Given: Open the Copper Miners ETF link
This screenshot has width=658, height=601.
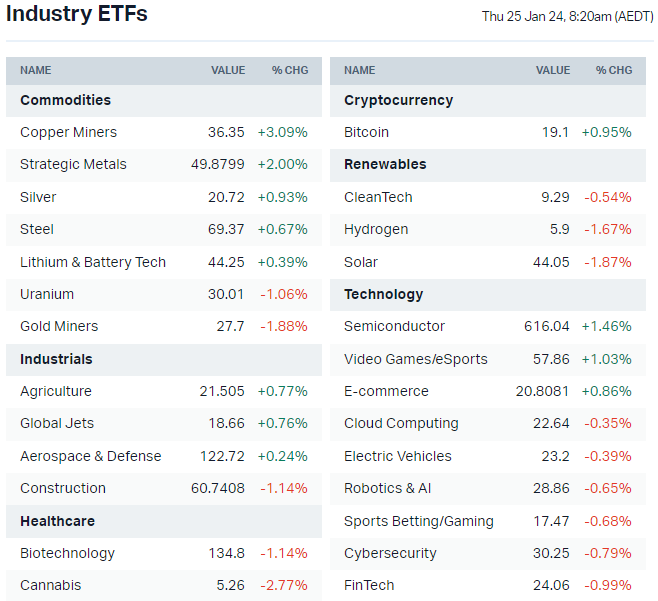Looking at the screenshot, I should 68,132.
